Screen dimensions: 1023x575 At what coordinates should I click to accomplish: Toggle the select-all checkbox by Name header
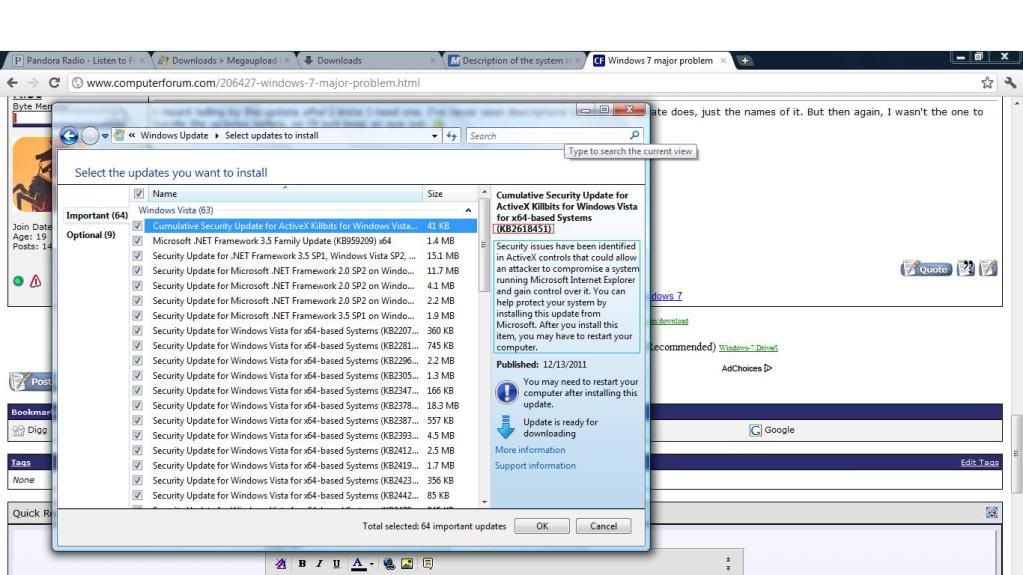(x=138, y=194)
